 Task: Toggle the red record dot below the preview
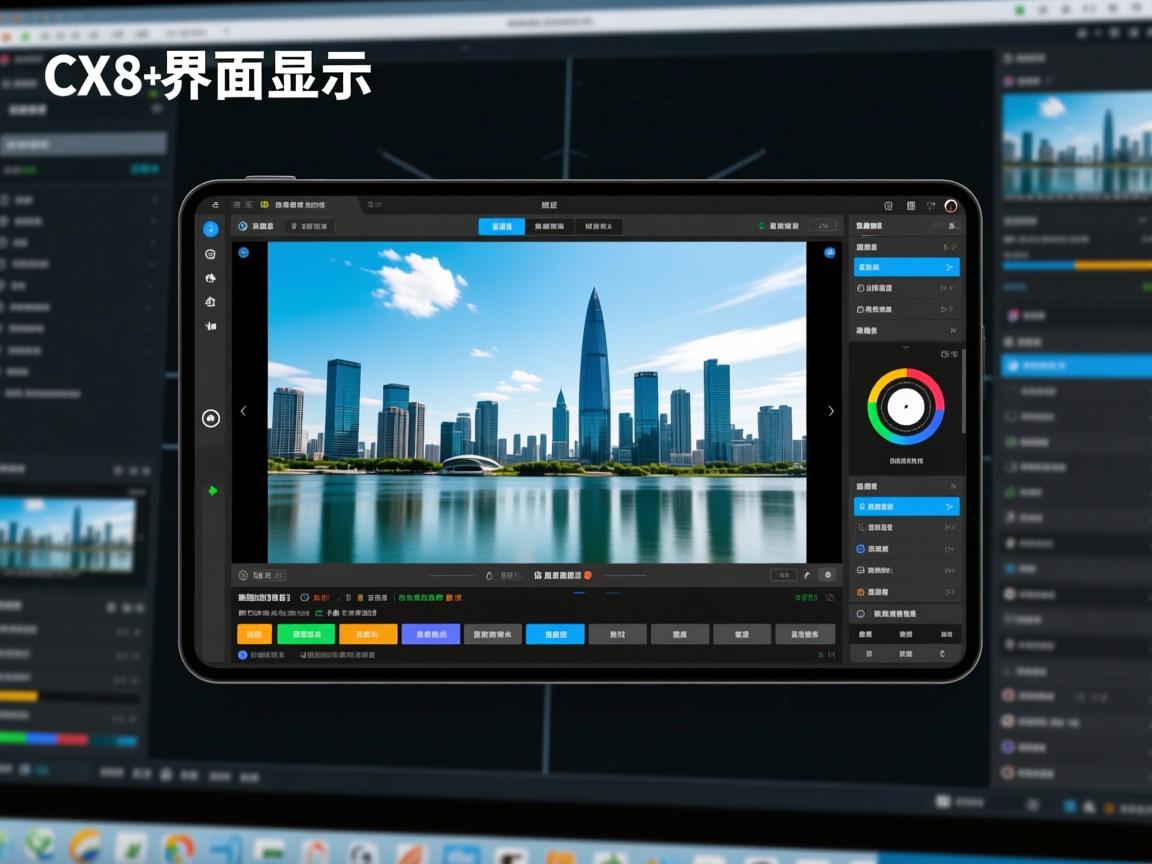point(588,575)
